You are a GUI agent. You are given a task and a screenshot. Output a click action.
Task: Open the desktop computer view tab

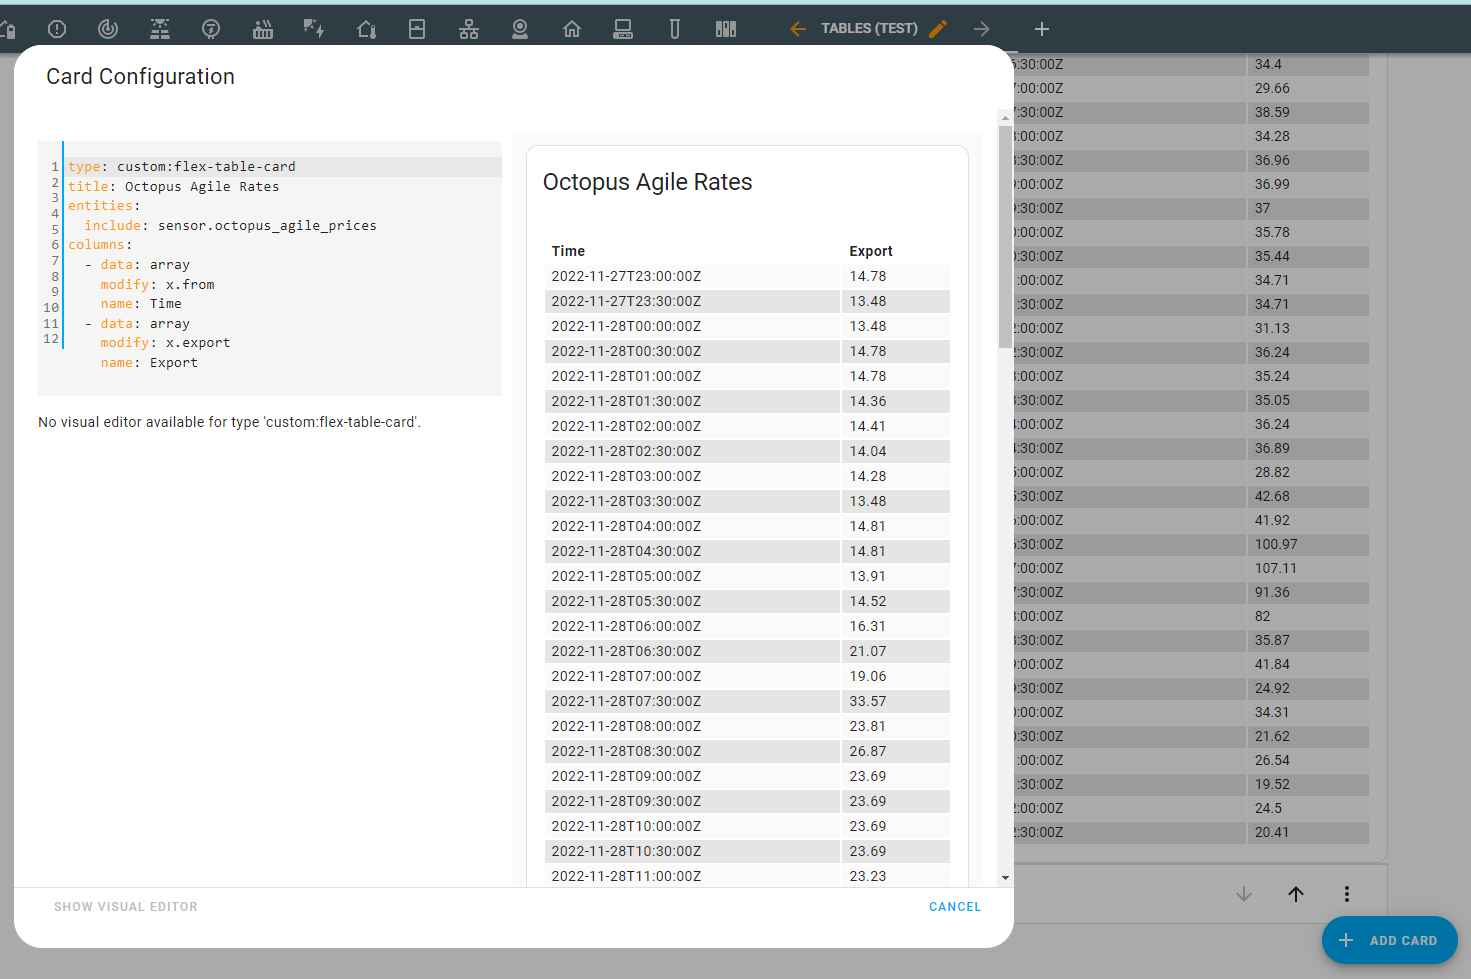coord(623,29)
